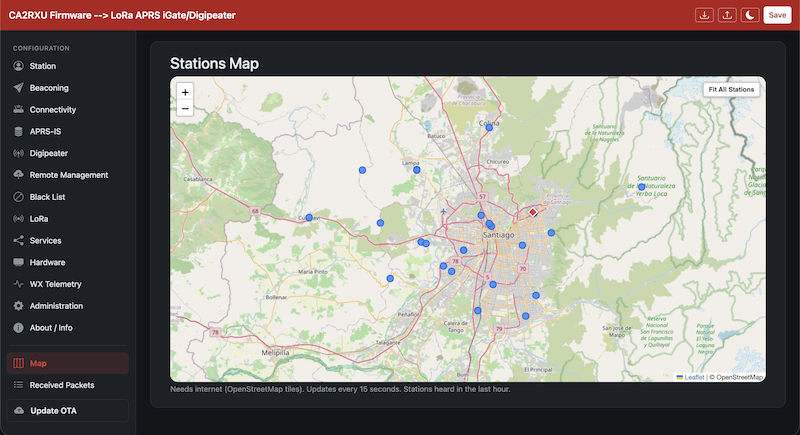Click the Update OTA button
Image resolution: width=800 pixels, height=435 pixels.
click(67, 411)
